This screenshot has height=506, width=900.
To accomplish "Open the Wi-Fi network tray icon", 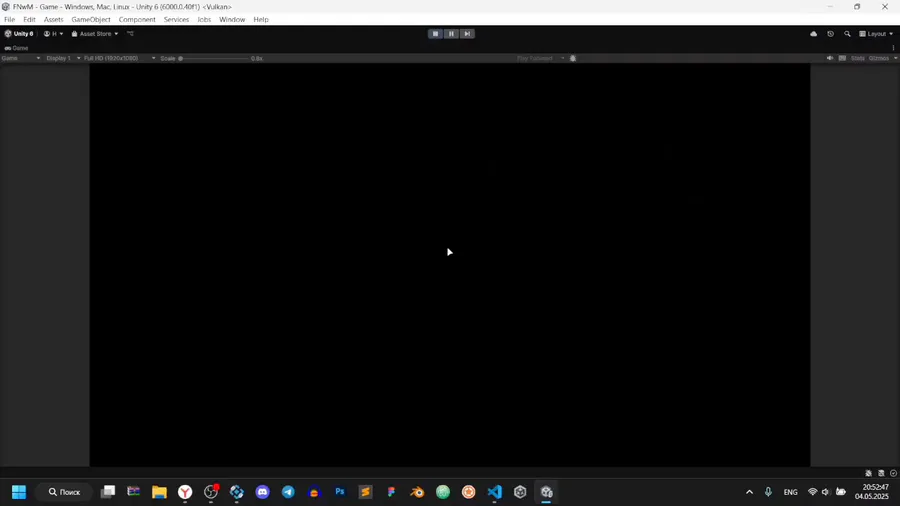I will point(813,492).
